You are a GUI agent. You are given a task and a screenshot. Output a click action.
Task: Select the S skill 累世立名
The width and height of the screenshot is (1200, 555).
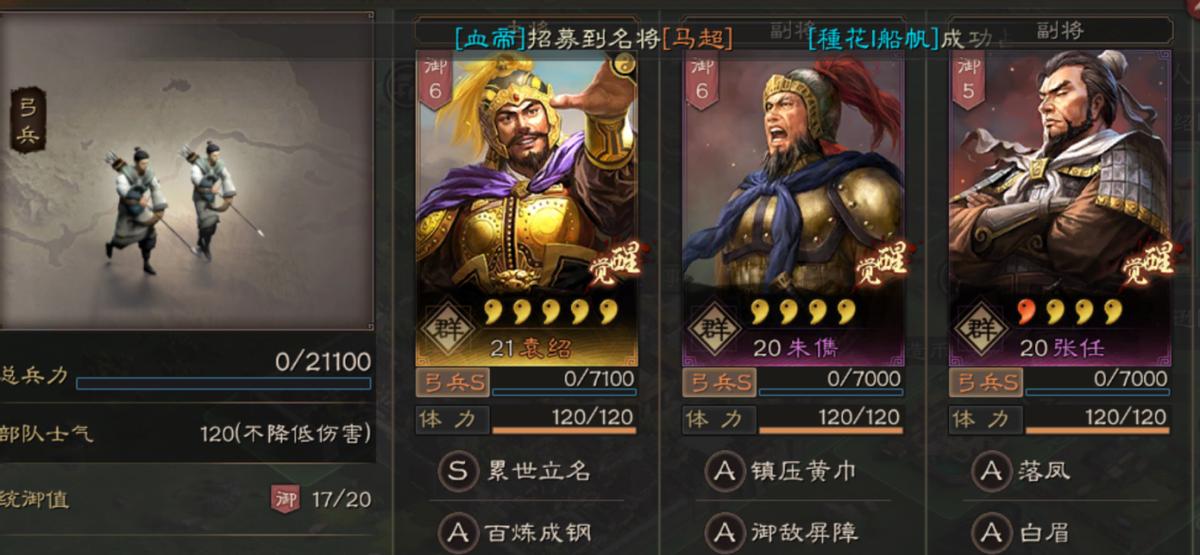pyautogui.click(x=527, y=471)
